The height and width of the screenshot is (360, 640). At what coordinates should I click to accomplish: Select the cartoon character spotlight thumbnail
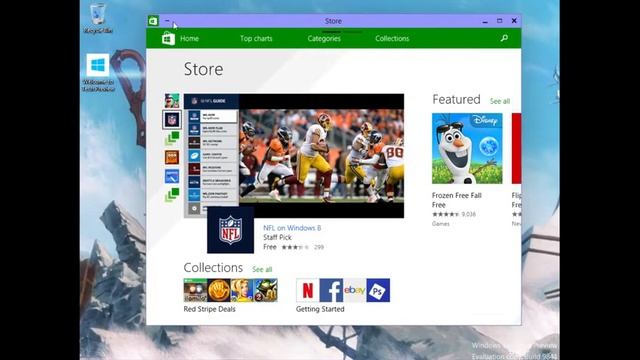172,100
